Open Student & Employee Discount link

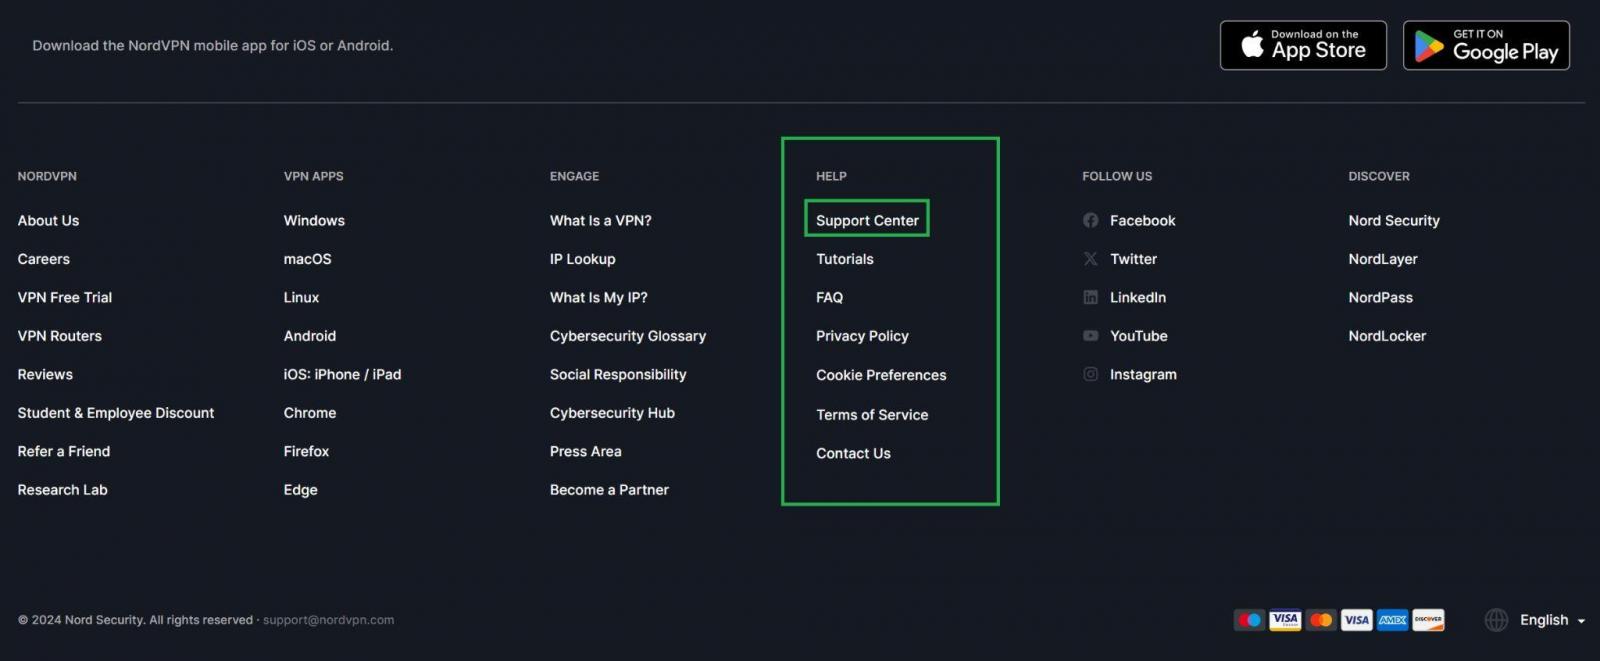pos(116,413)
